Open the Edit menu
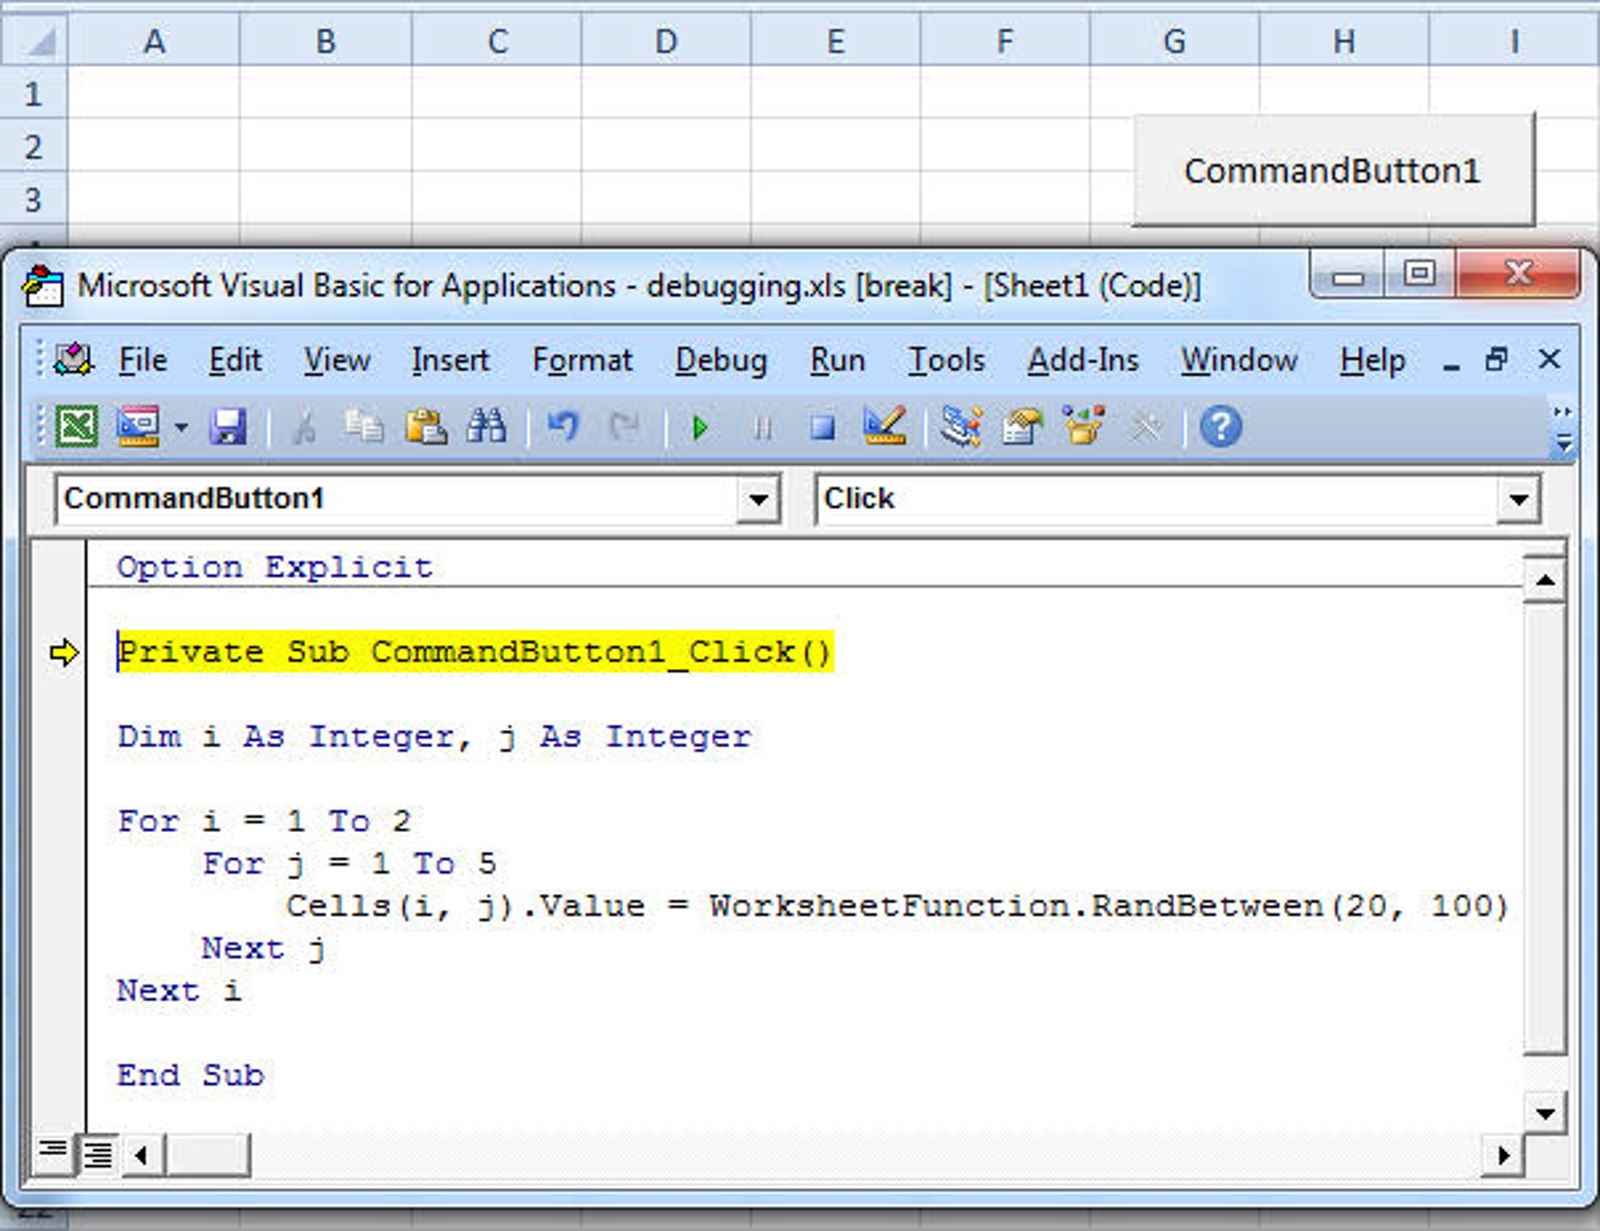This screenshot has height=1231, width=1600. (235, 360)
